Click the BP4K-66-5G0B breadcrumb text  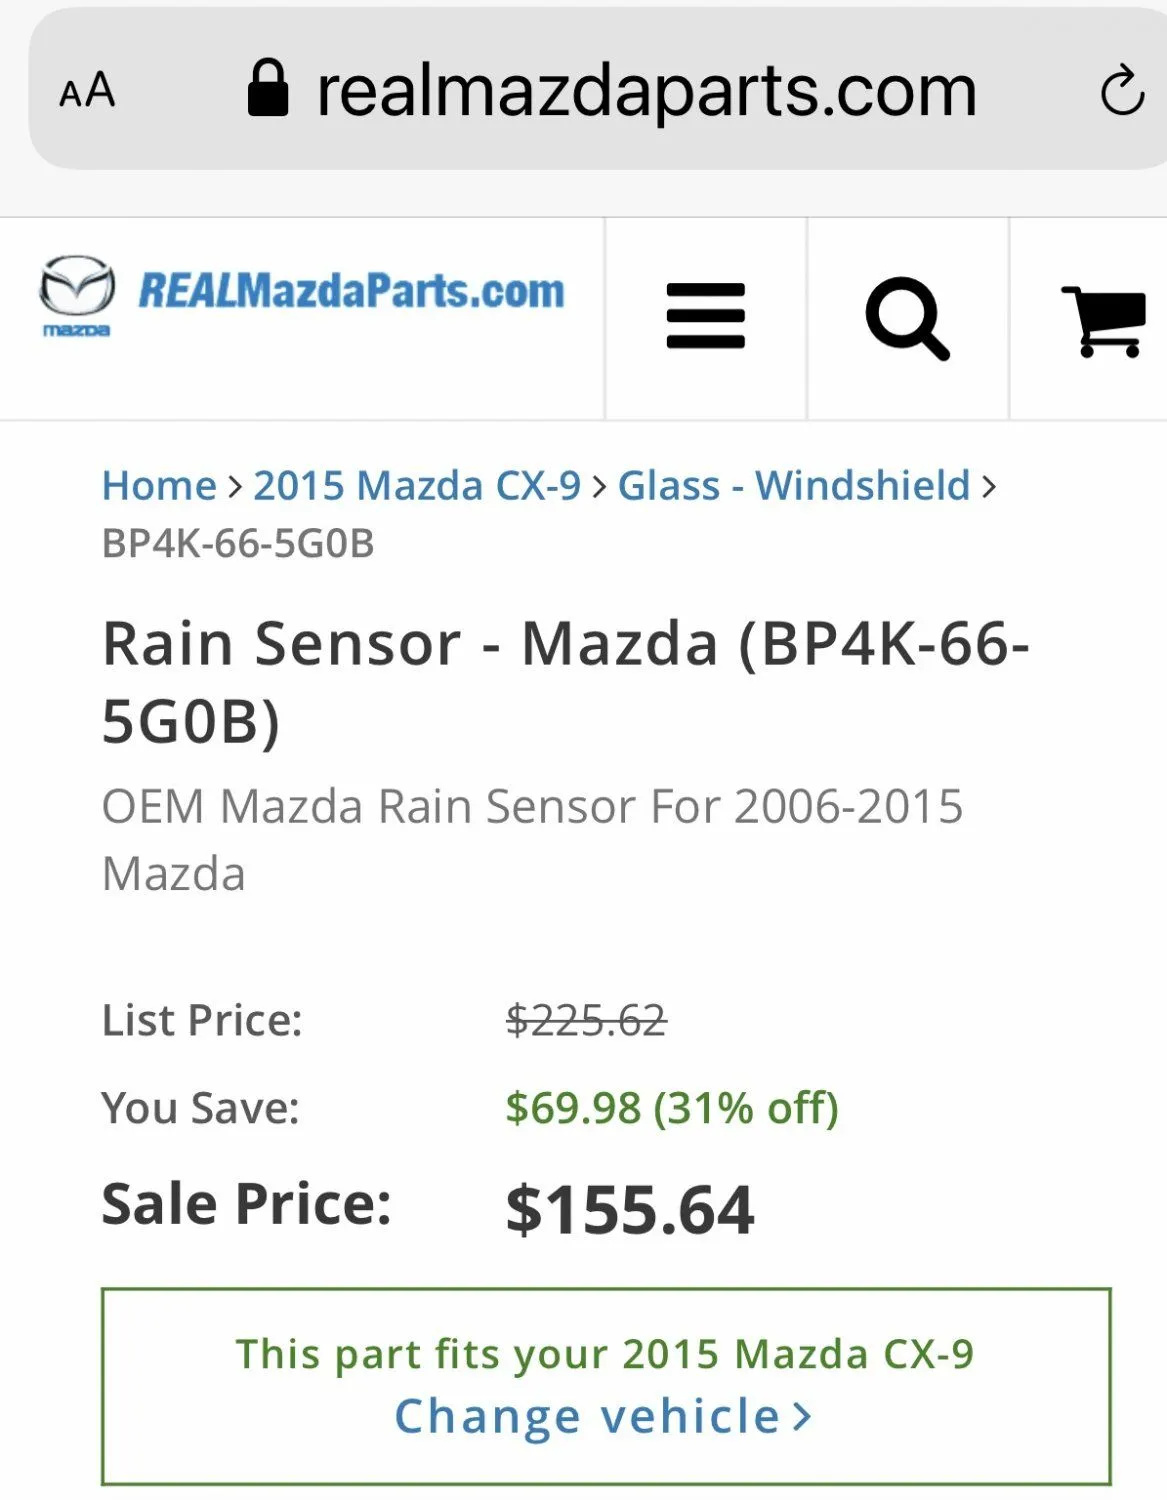[x=238, y=544]
